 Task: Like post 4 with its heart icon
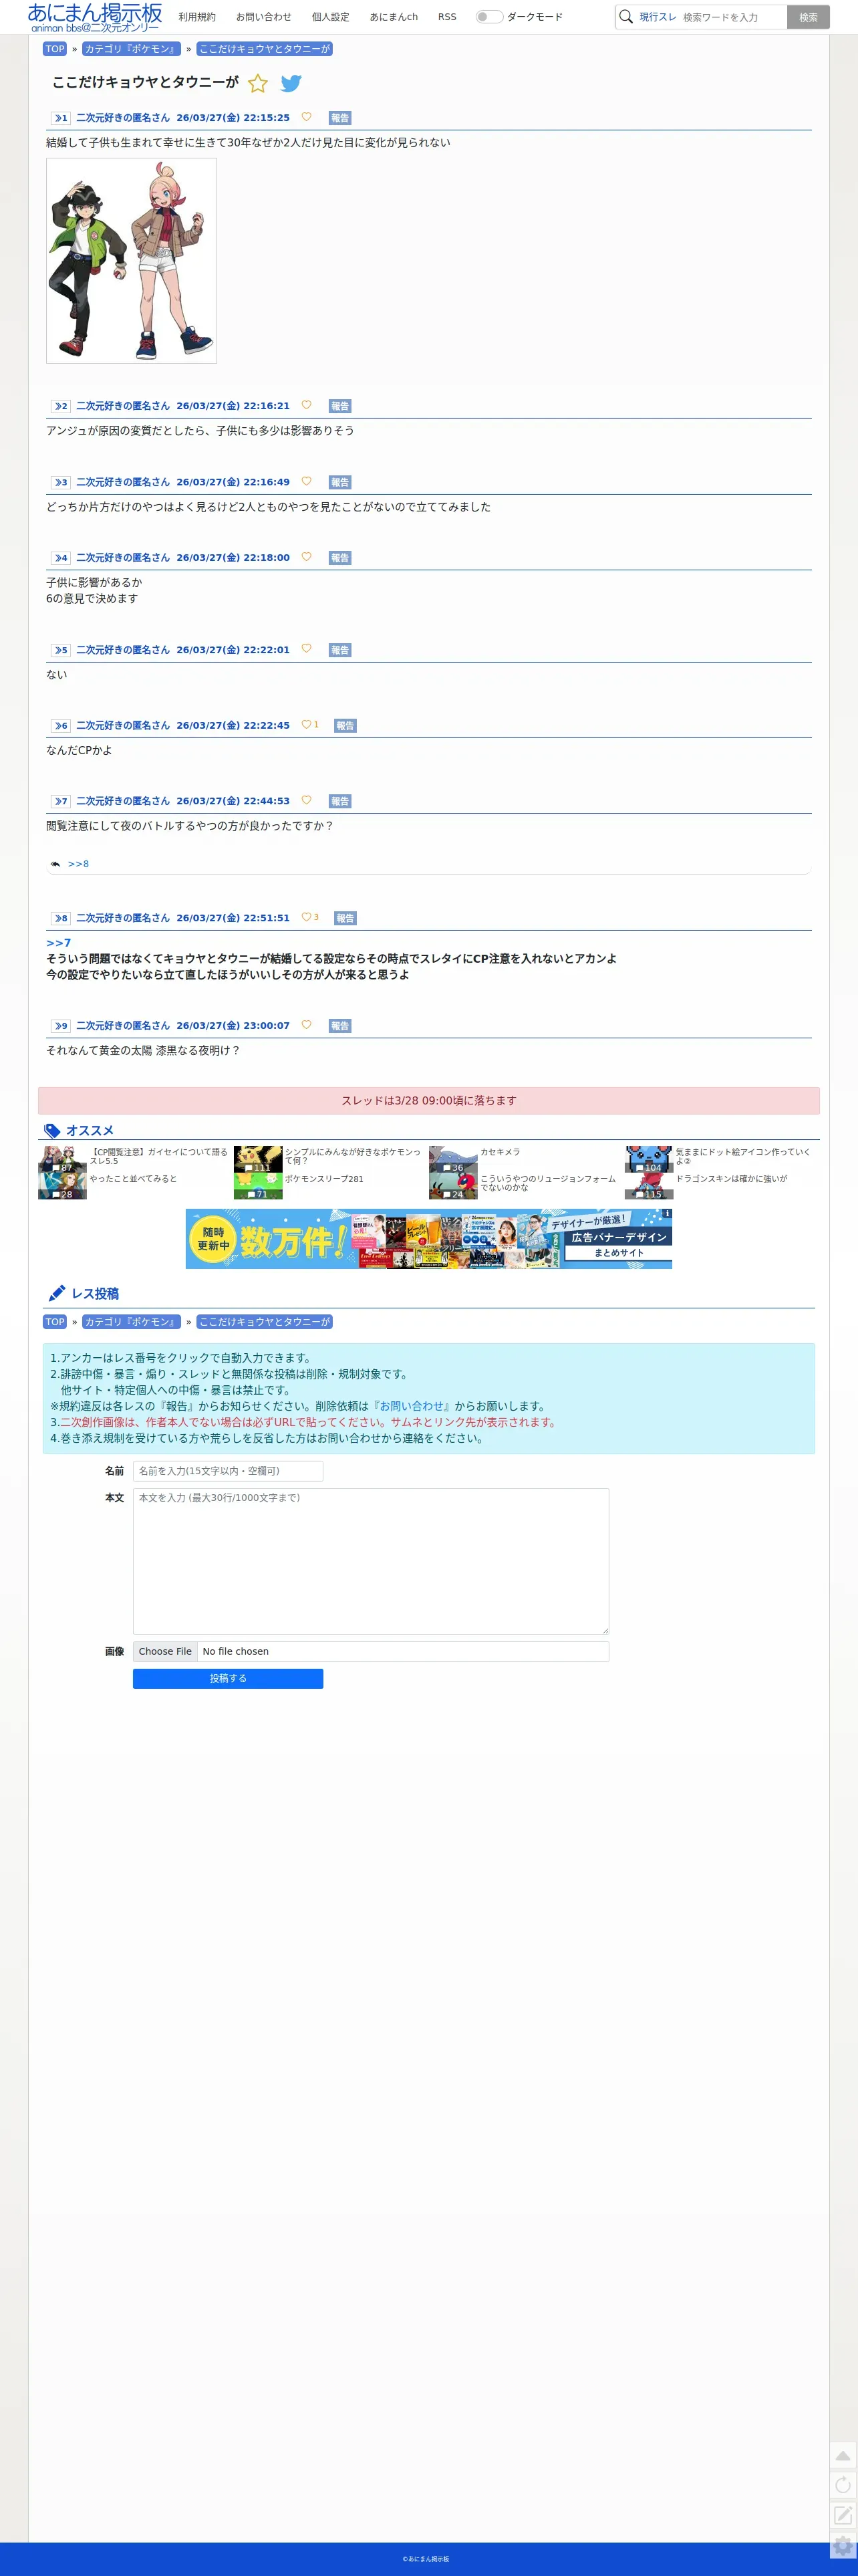(x=306, y=557)
